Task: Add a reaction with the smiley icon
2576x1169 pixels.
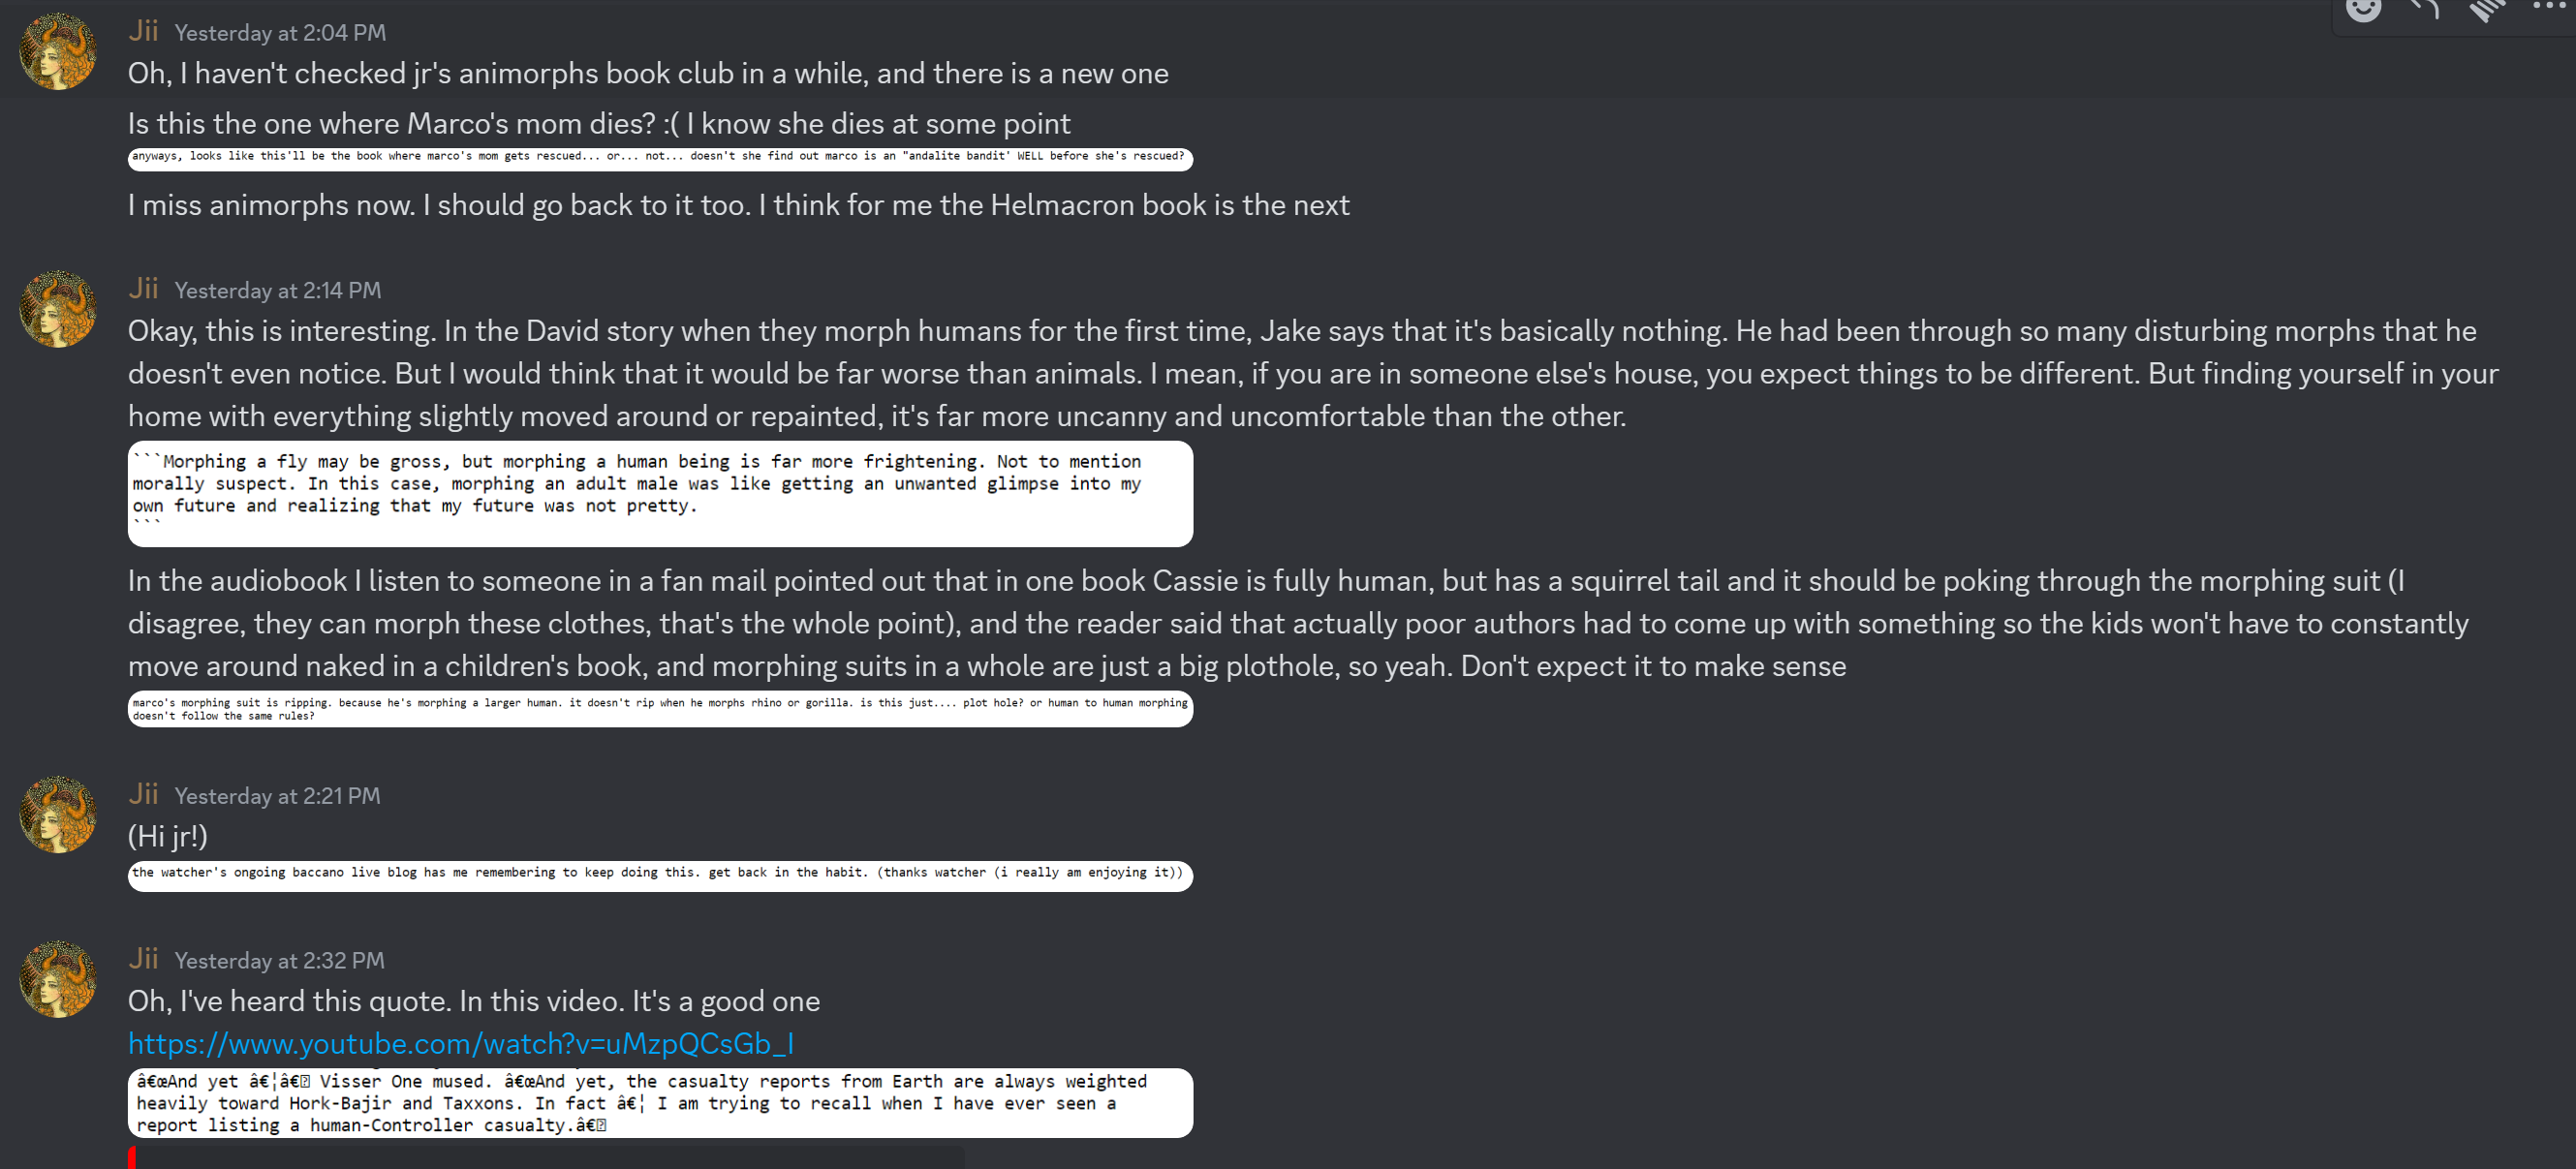Action: pos(2364,10)
